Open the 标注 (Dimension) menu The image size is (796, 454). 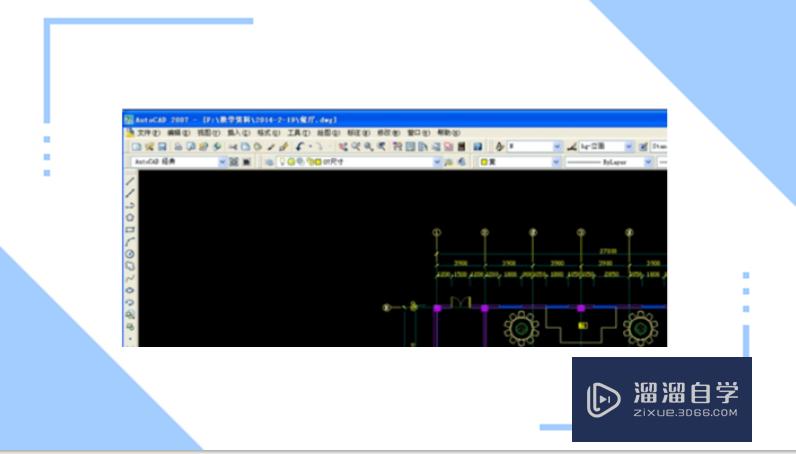coord(358,133)
